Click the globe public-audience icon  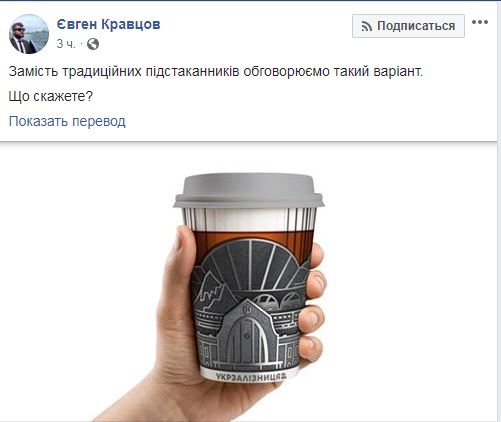point(93,44)
